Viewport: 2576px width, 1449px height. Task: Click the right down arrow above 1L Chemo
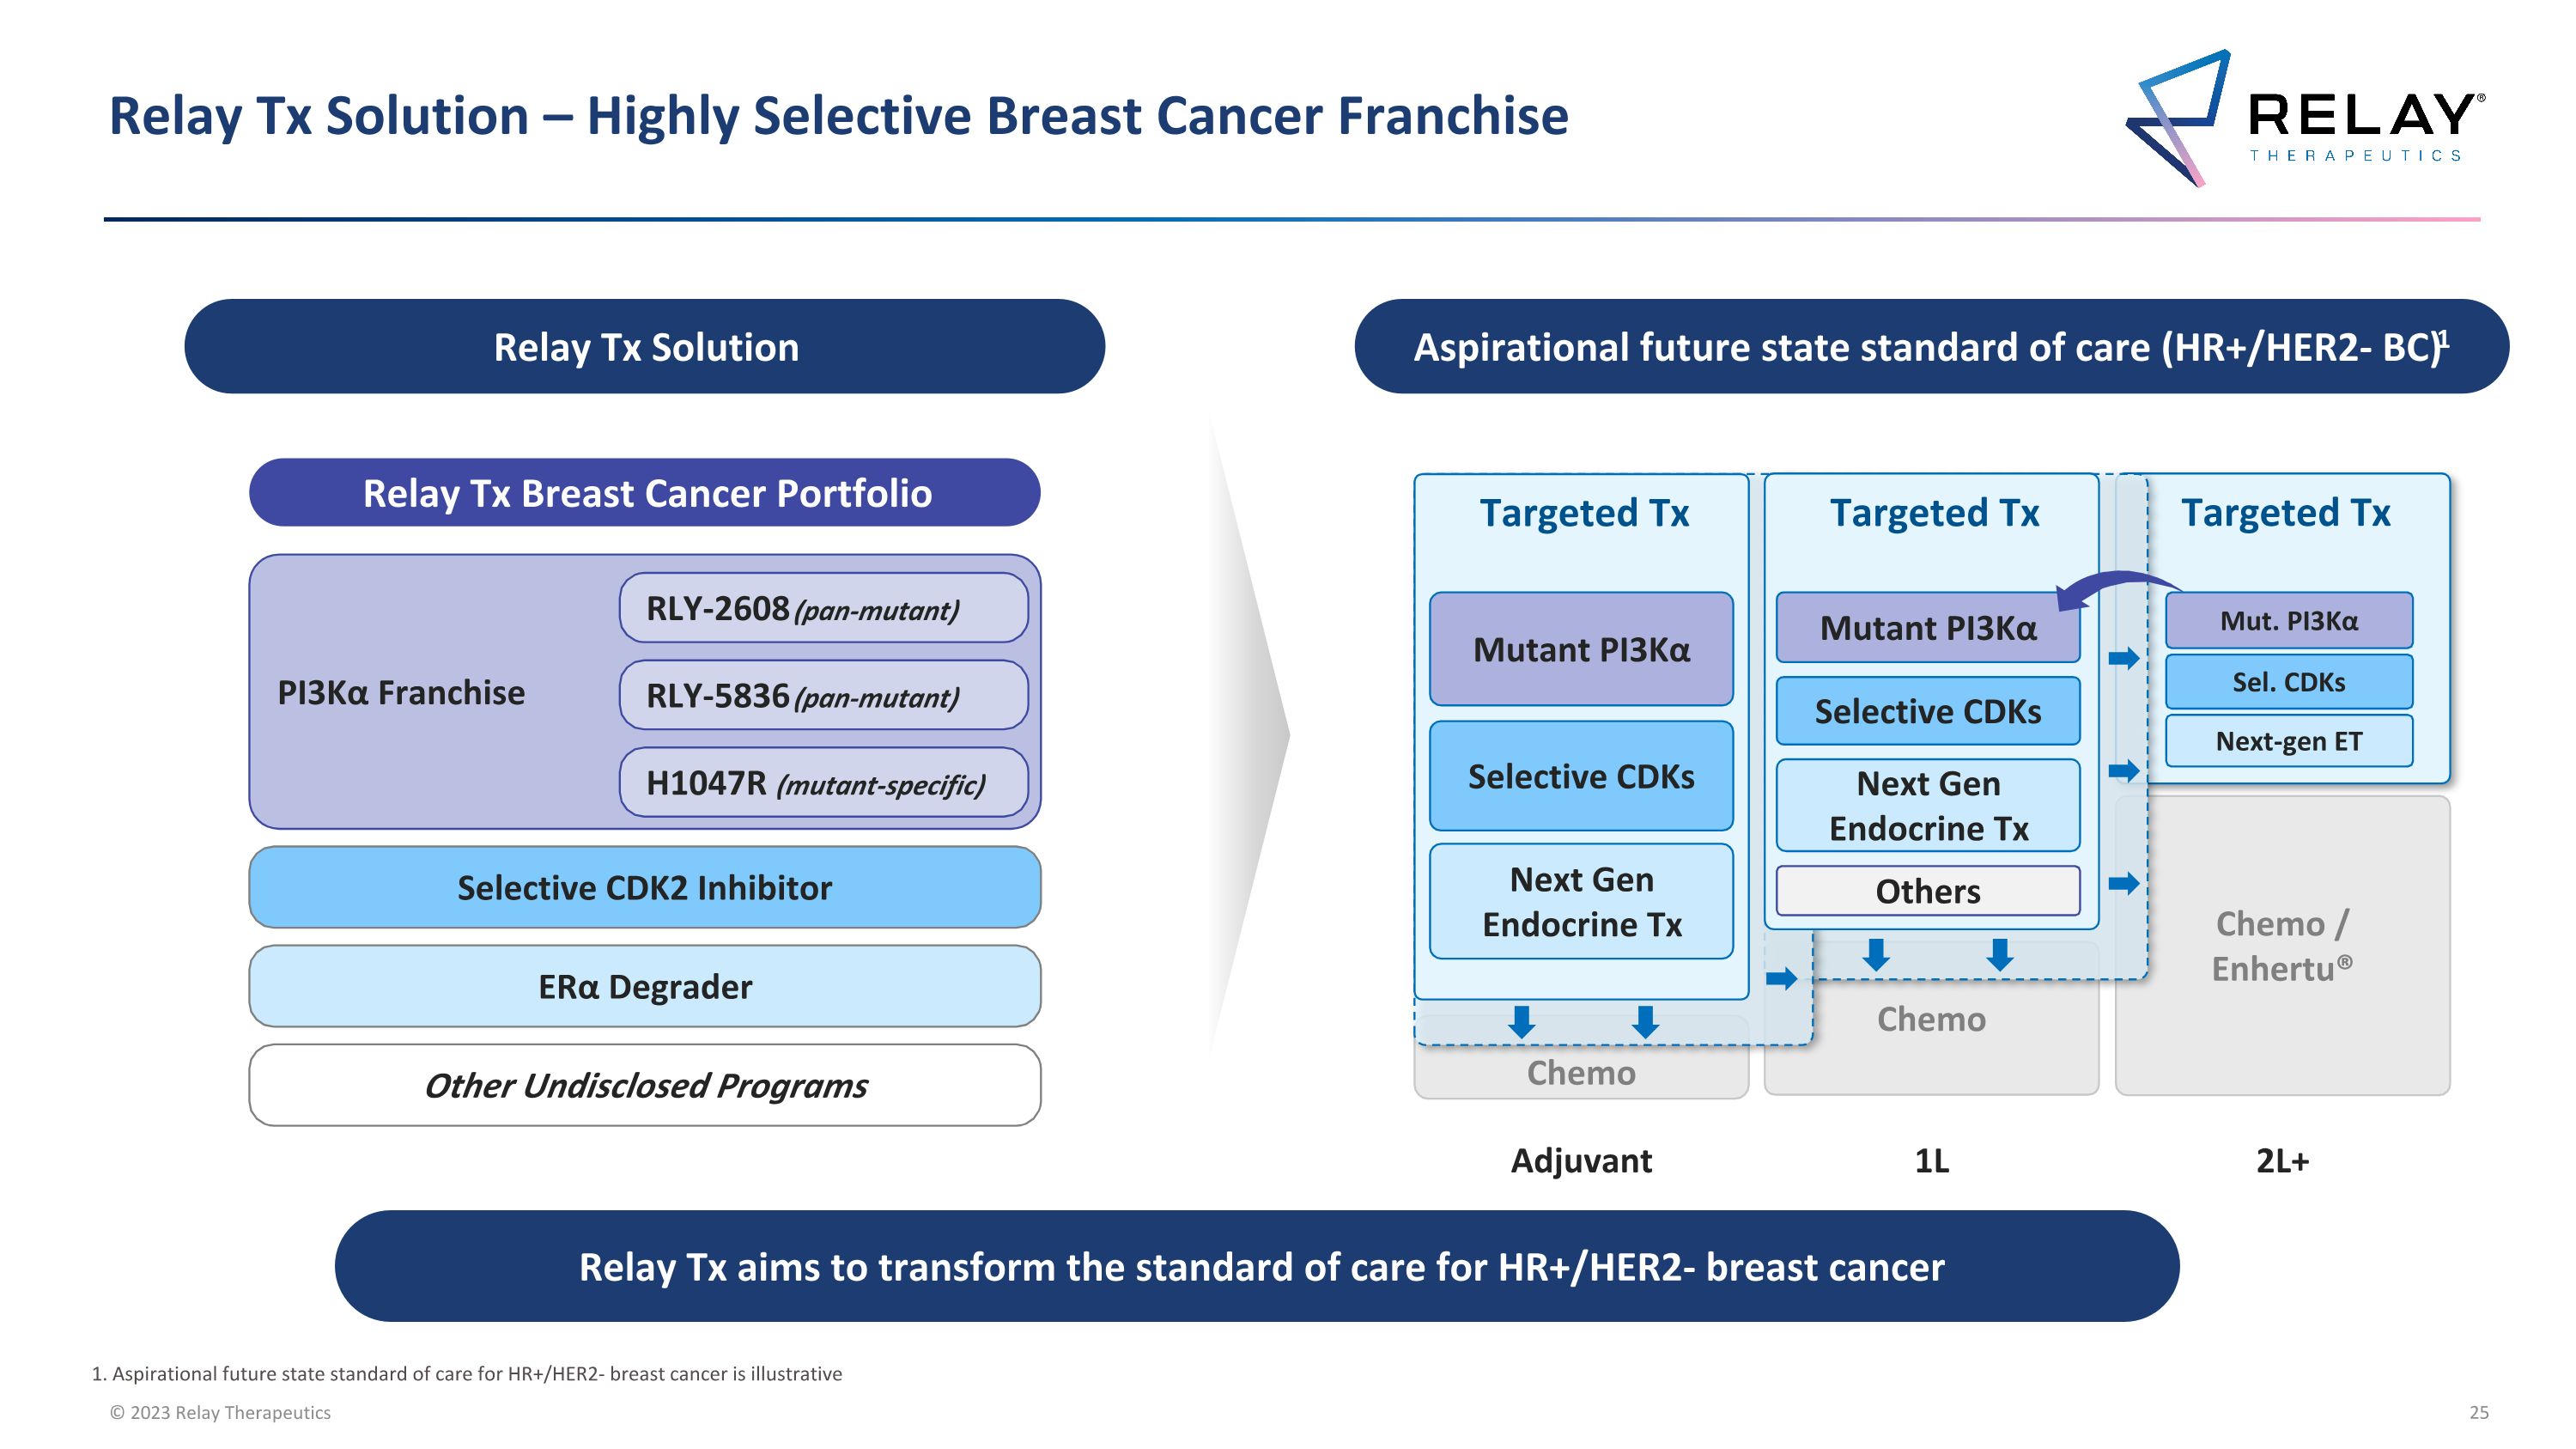coord(1999,954)
